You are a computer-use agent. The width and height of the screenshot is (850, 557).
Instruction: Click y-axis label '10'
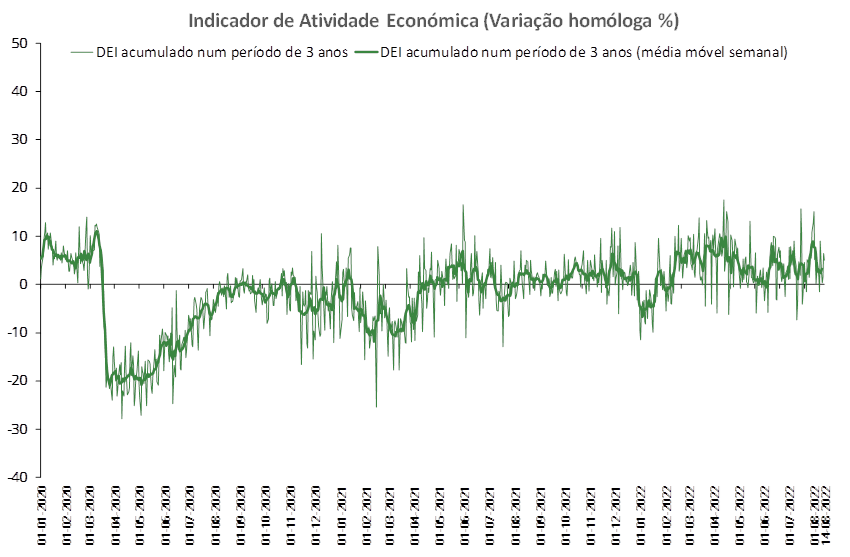point(20,236)
